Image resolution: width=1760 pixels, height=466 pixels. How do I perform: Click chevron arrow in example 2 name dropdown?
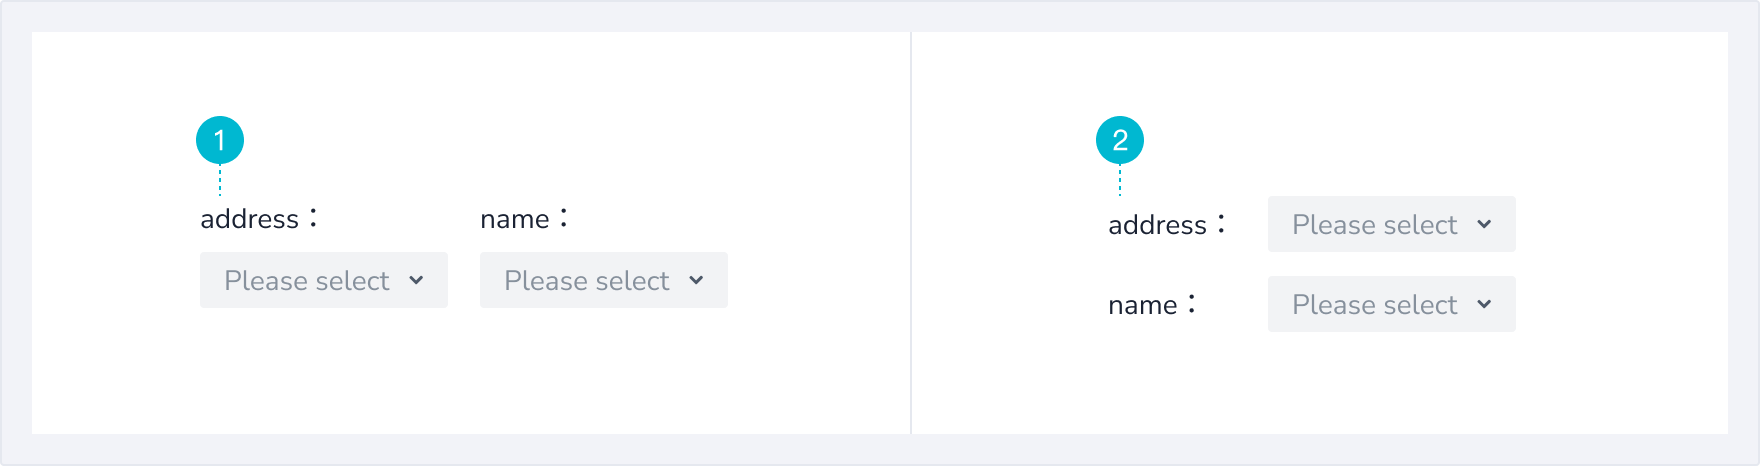[x=1484, y=304]
